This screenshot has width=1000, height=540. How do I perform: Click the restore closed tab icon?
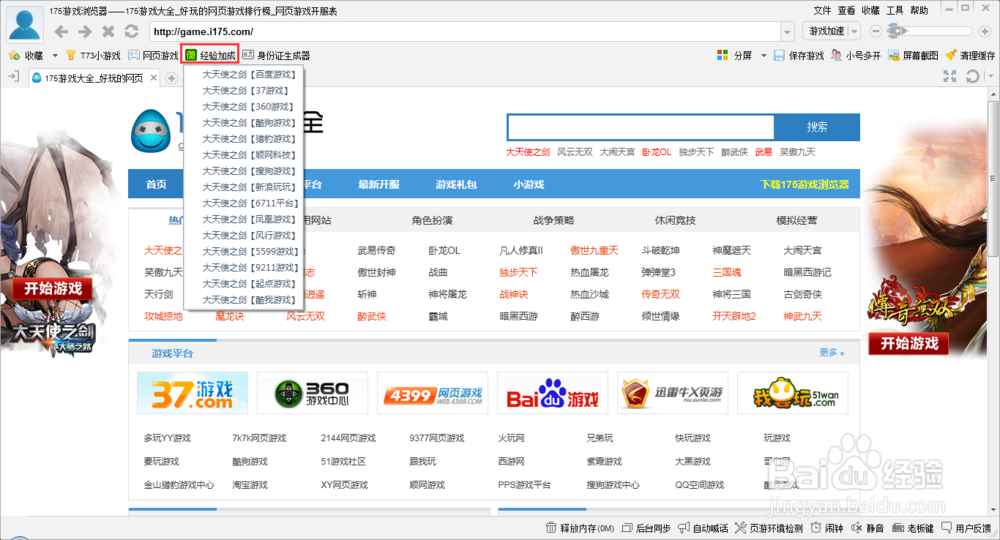click(x=973, y=77)
